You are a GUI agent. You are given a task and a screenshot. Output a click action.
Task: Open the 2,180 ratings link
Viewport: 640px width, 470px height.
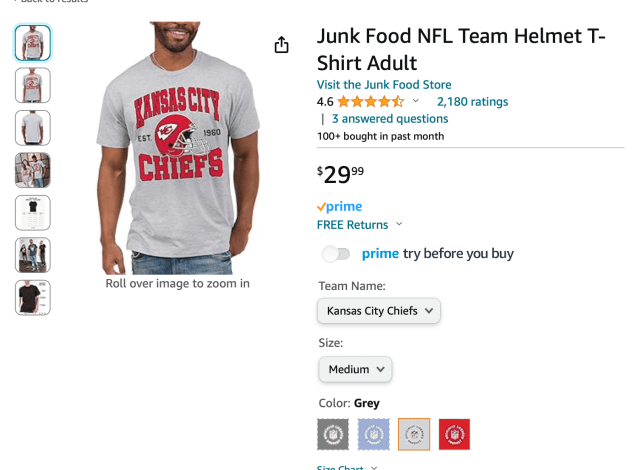click(x=472, y=101)
